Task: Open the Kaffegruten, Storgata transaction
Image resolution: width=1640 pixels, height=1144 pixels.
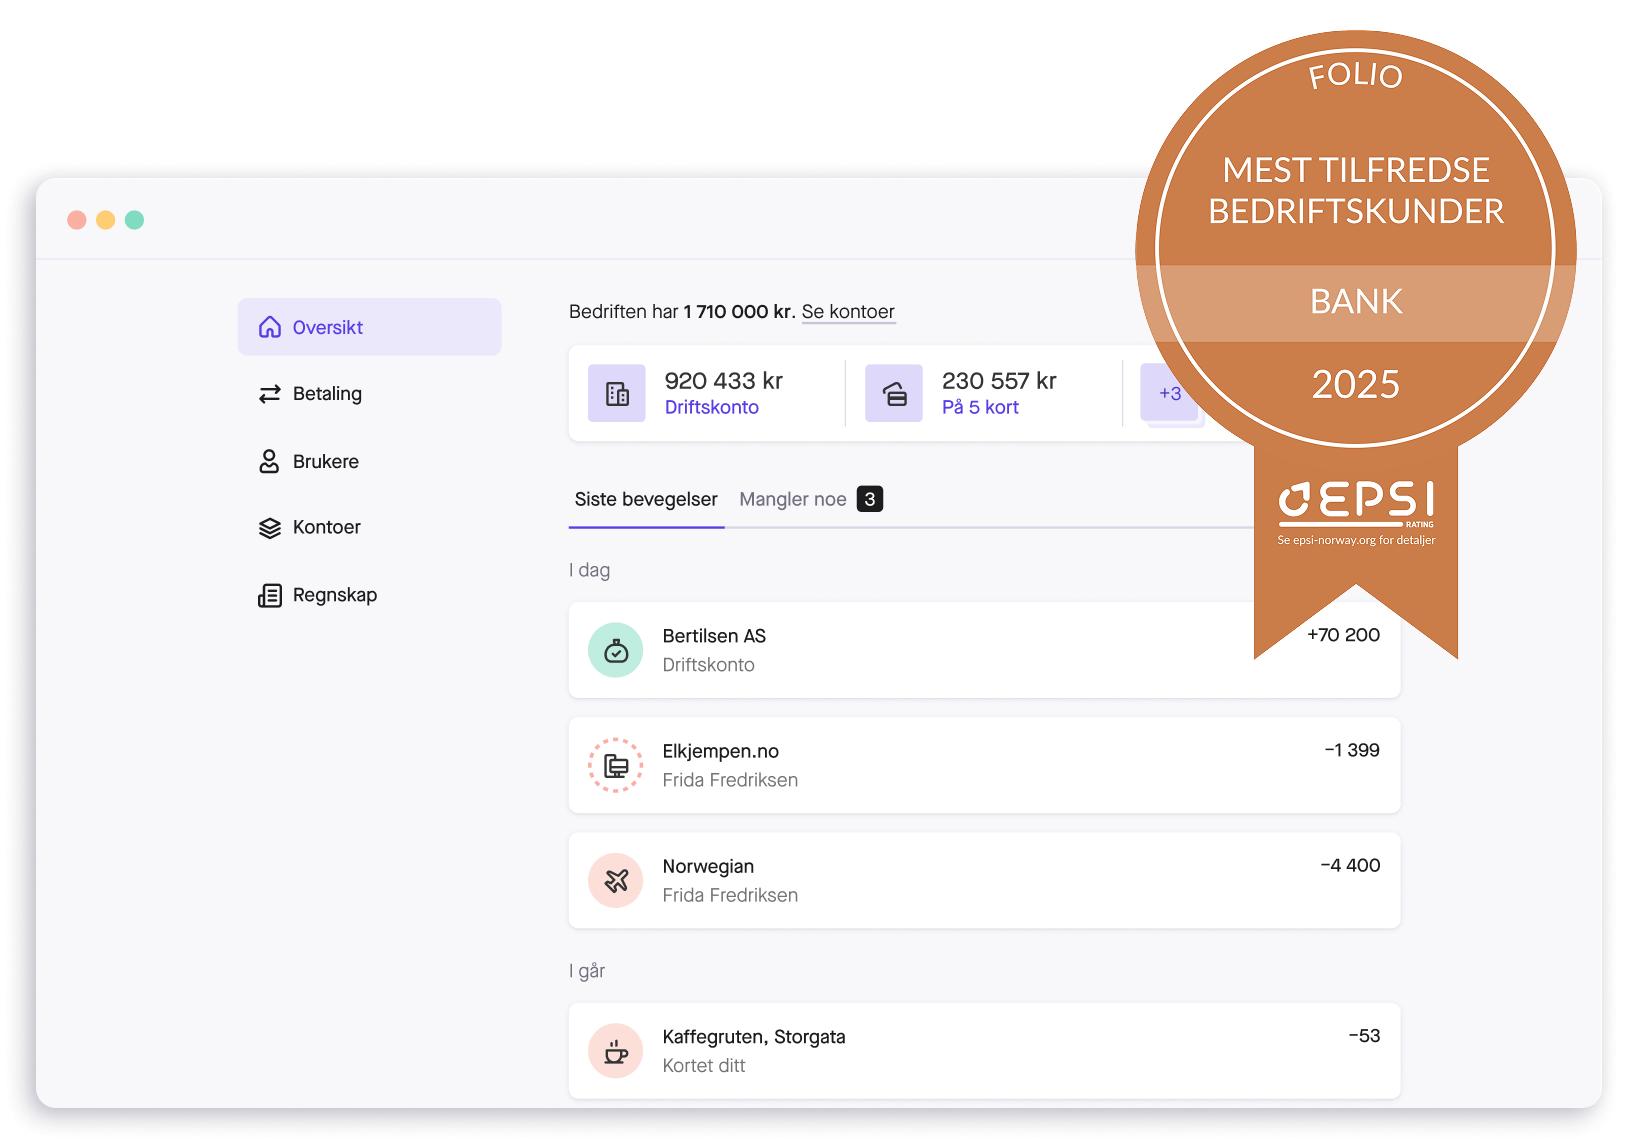Action: pyautogui.click(x=984, y=1051)
